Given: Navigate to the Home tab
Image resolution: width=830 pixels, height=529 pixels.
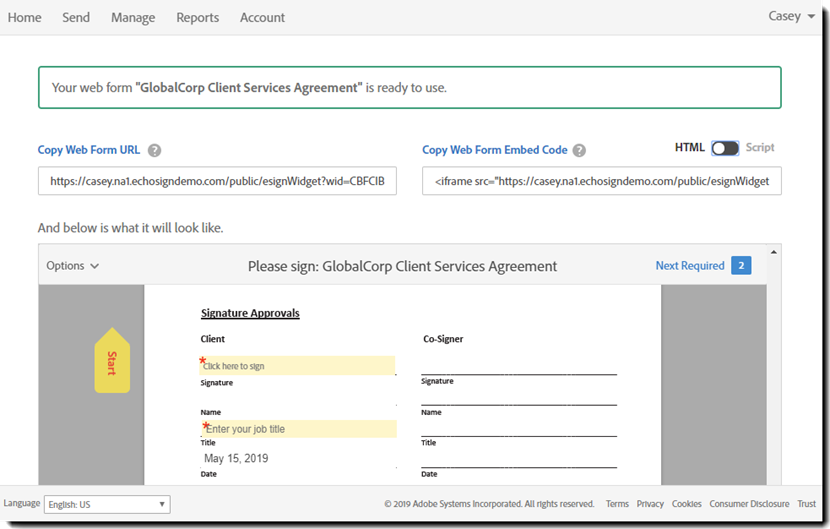Looking at the screenshot, I should coord(25,17).
